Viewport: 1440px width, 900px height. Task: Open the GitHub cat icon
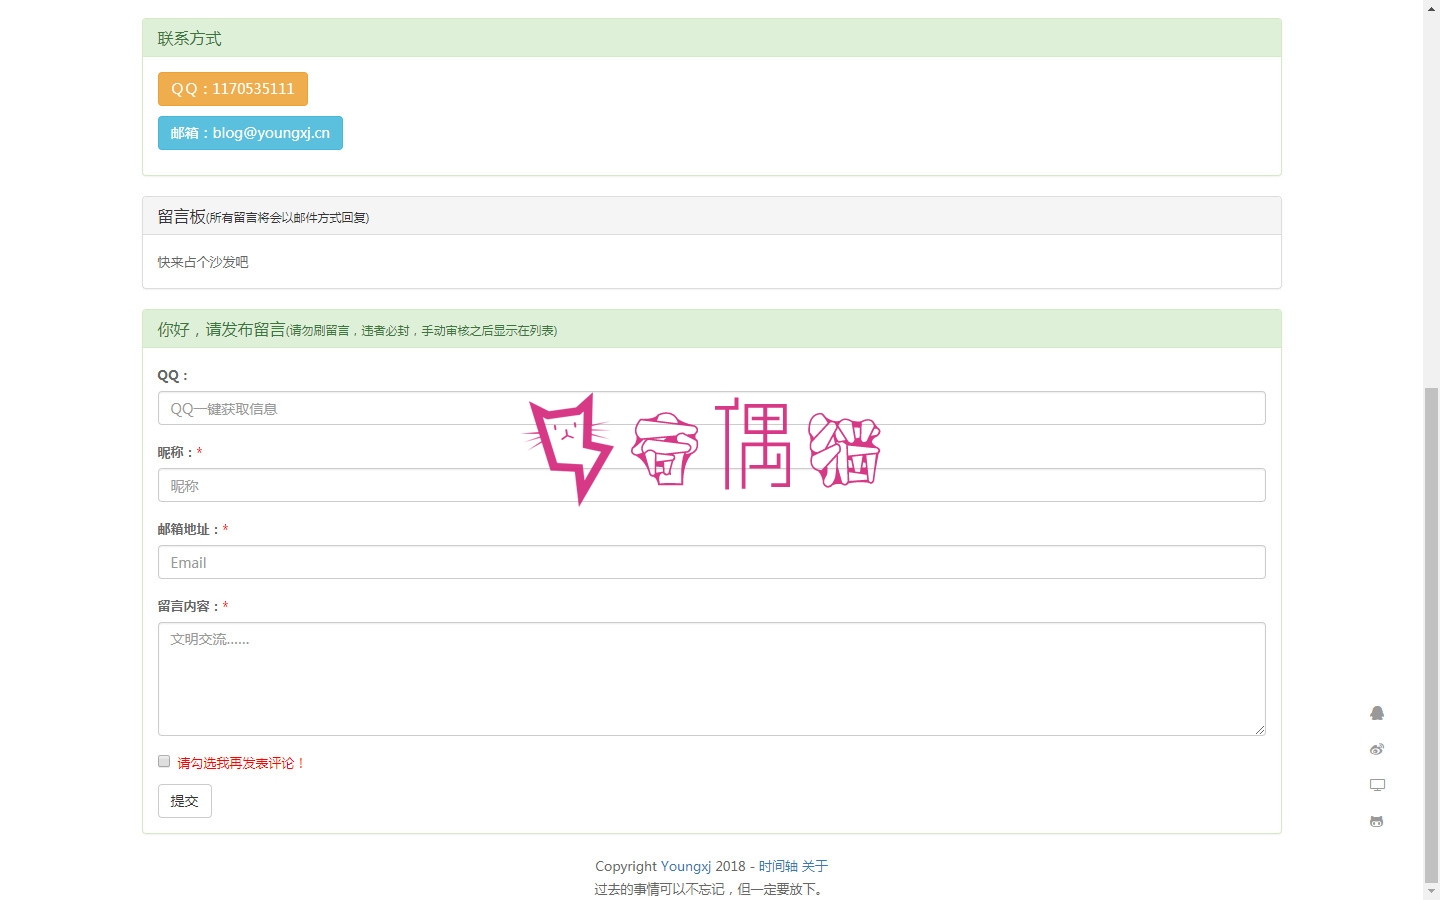coord(1377,821)
